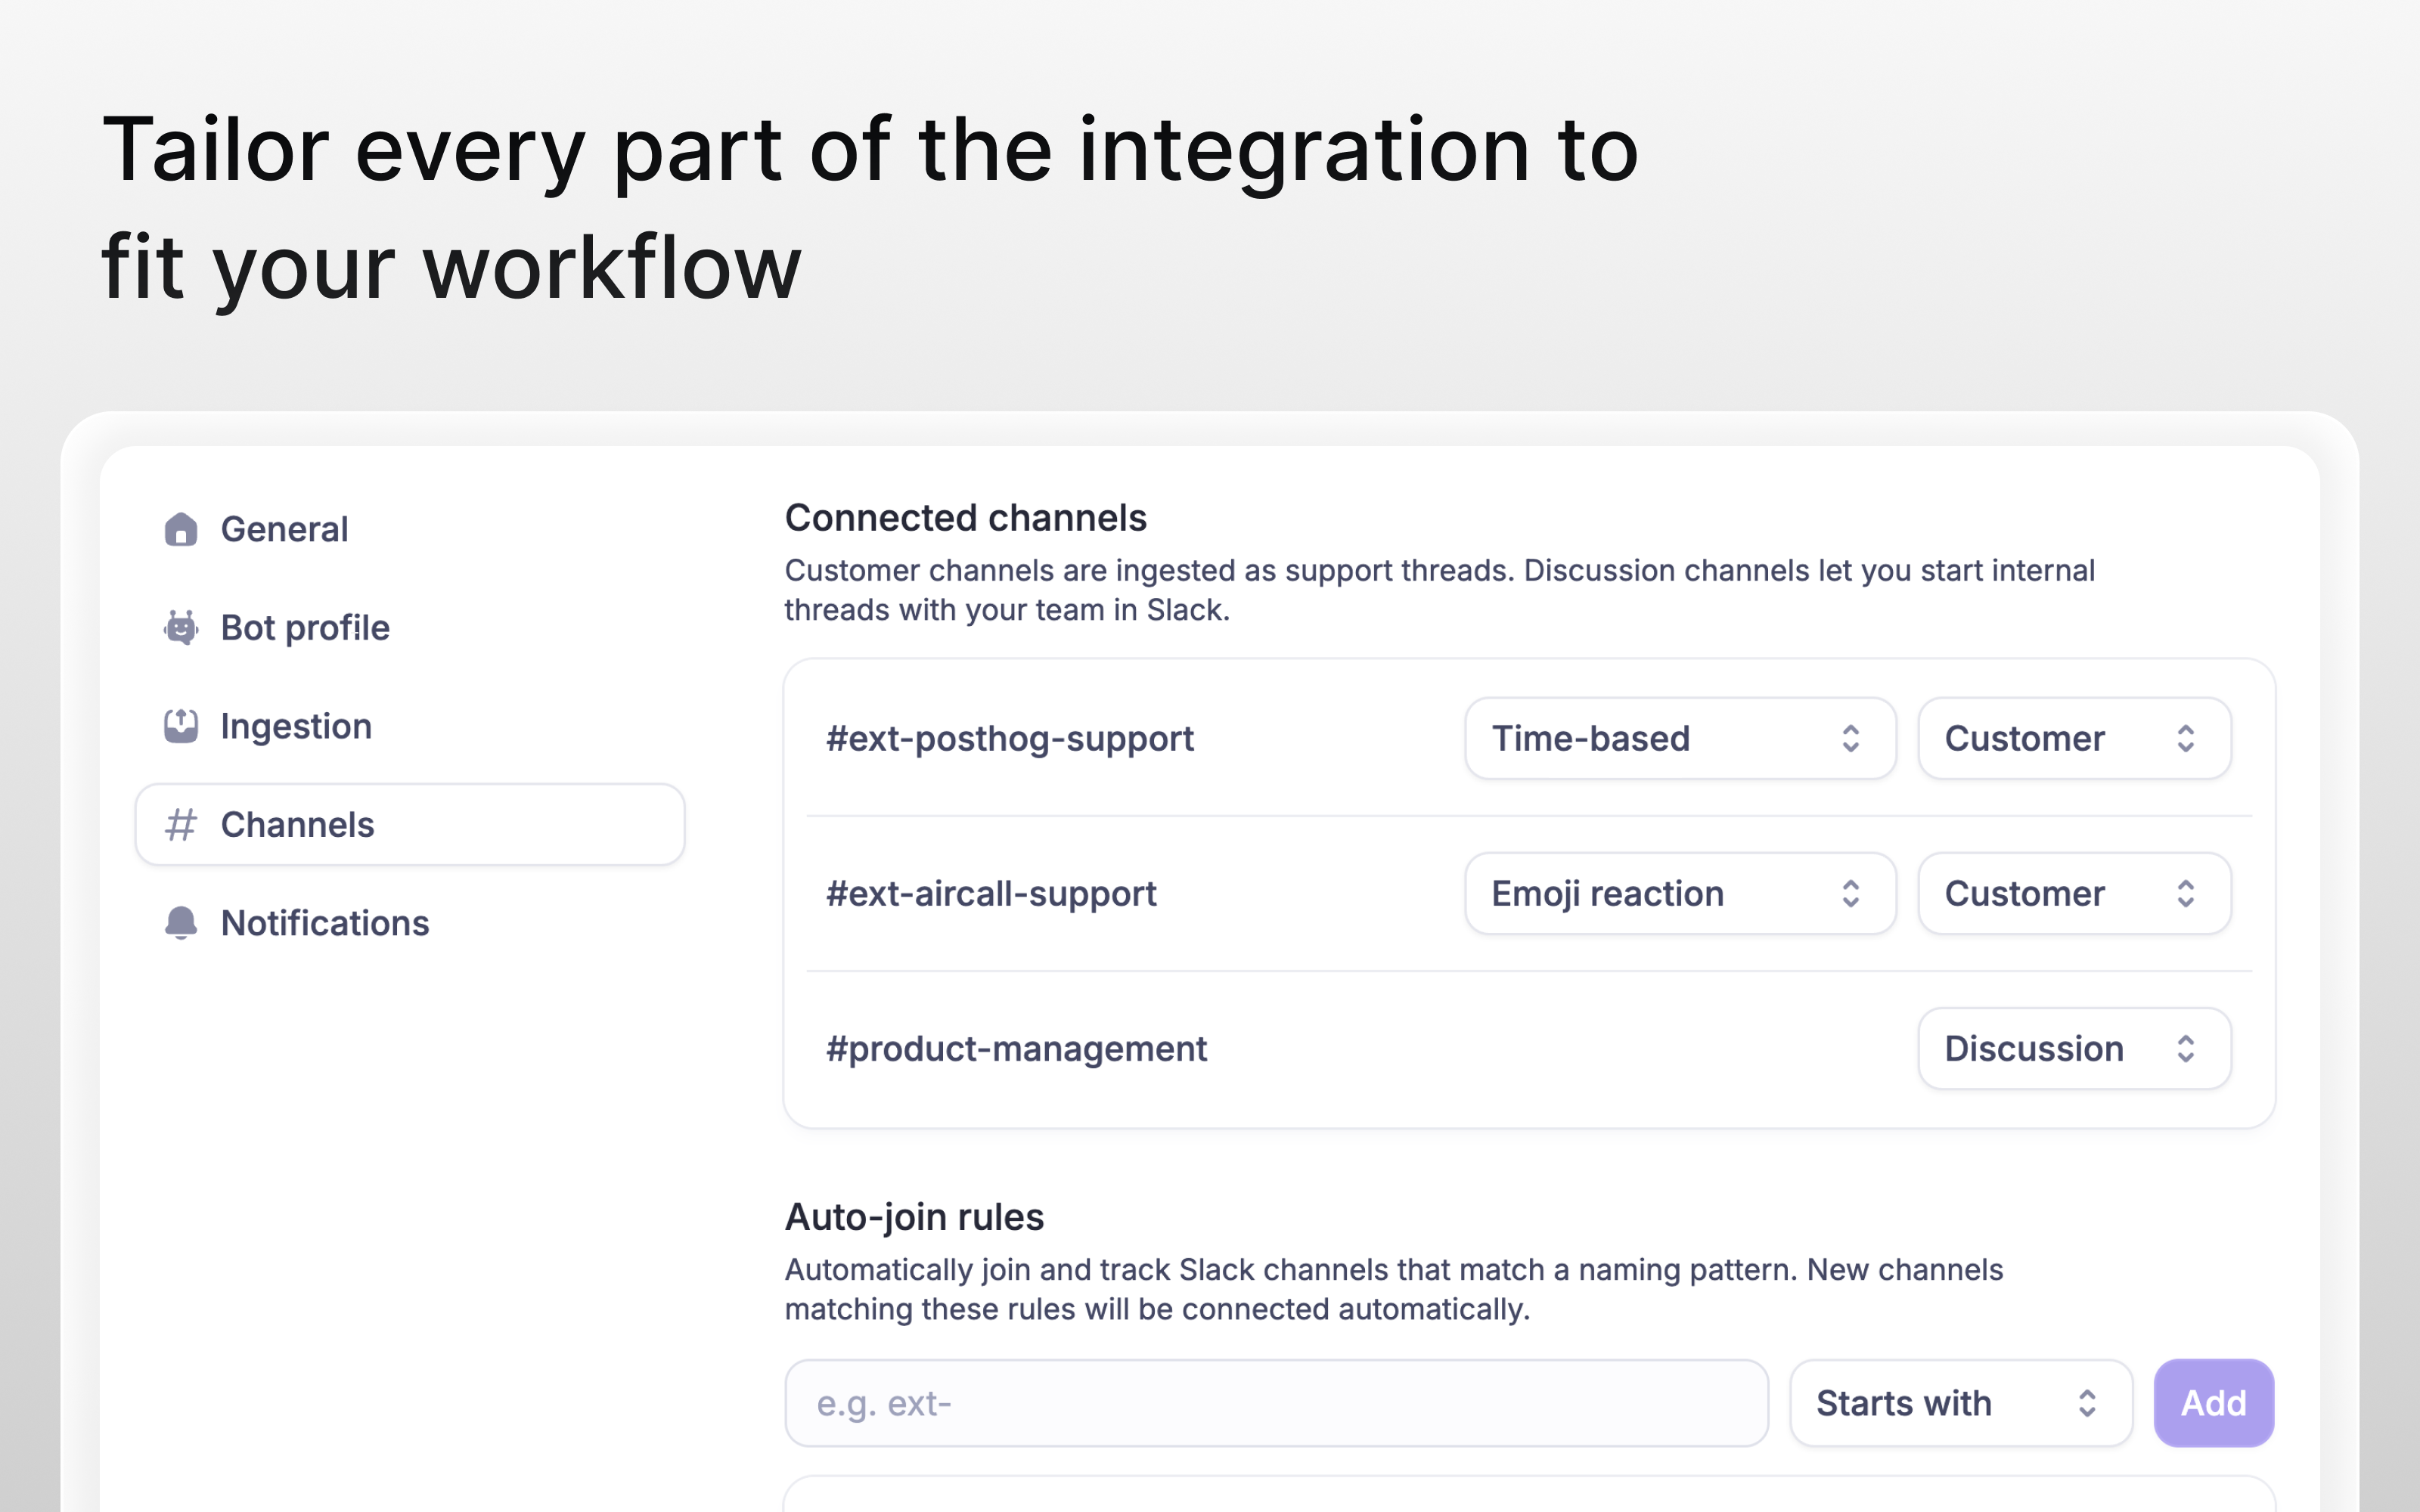Screen dimensions: 2420x1512
Task: Open the Notifications section
Action: click(410, 922)
